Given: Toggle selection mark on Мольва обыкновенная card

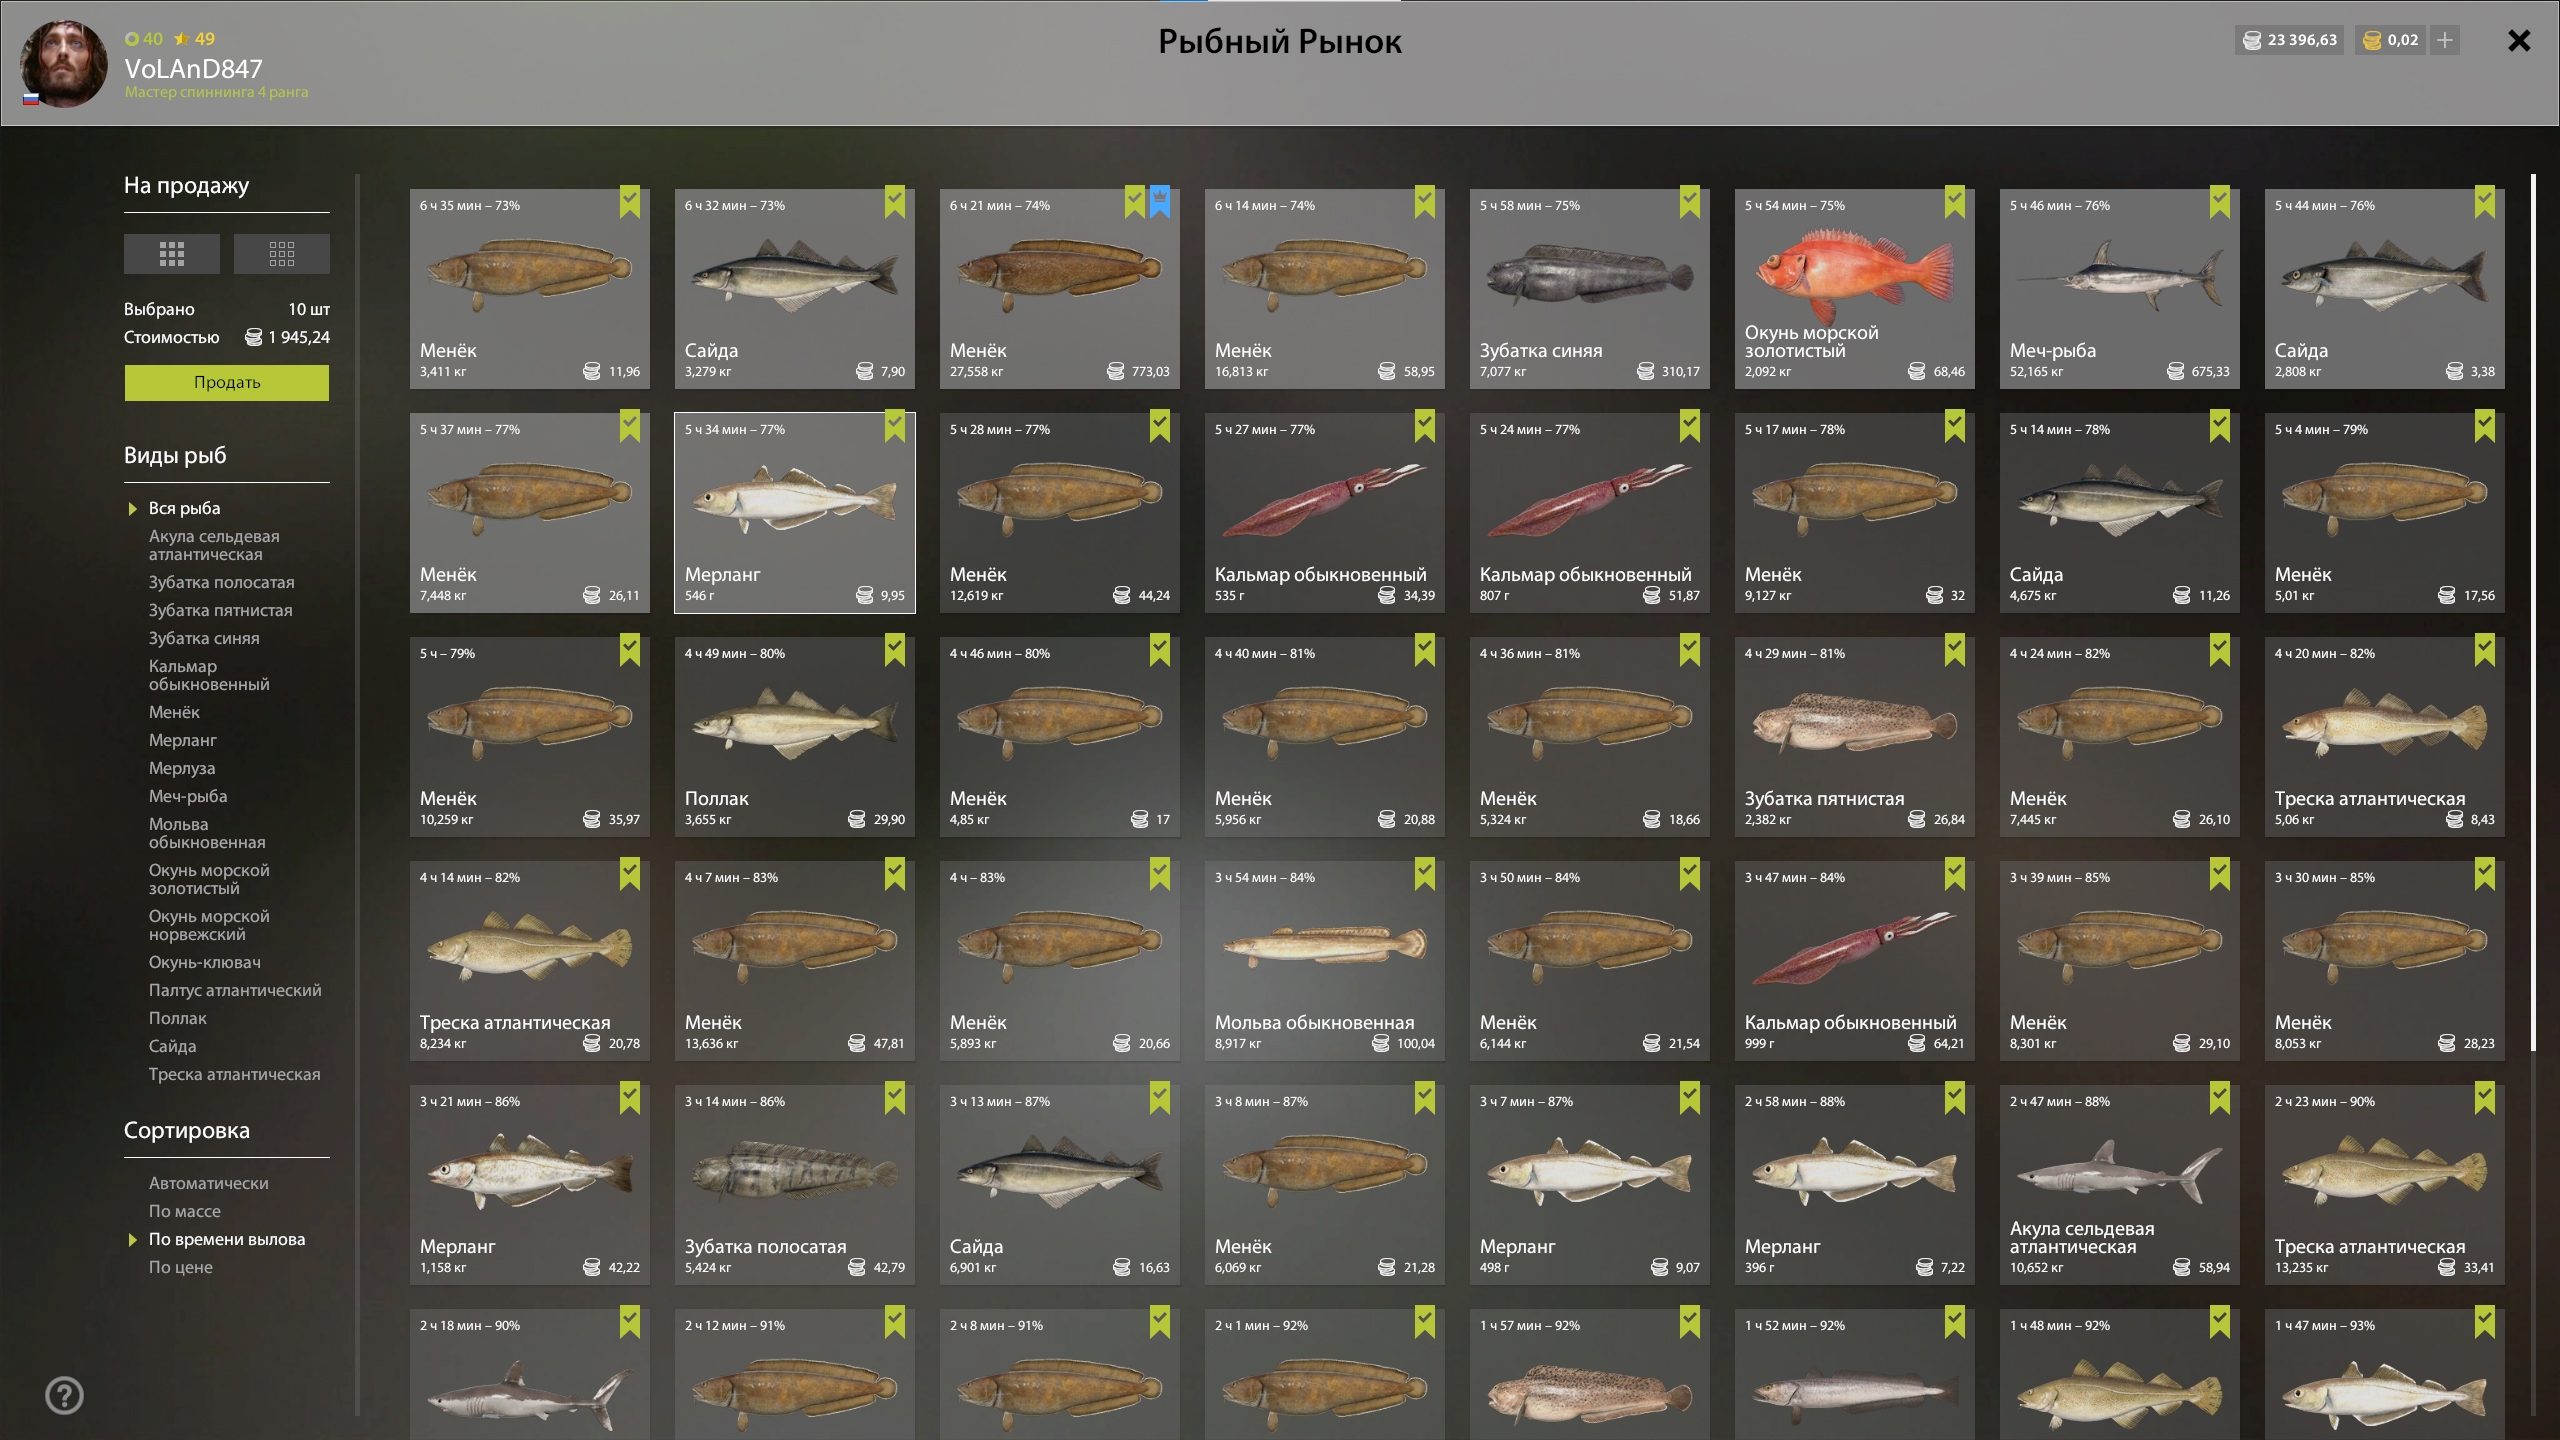Looking at the screenshot, I should [x=1424, y=873].
